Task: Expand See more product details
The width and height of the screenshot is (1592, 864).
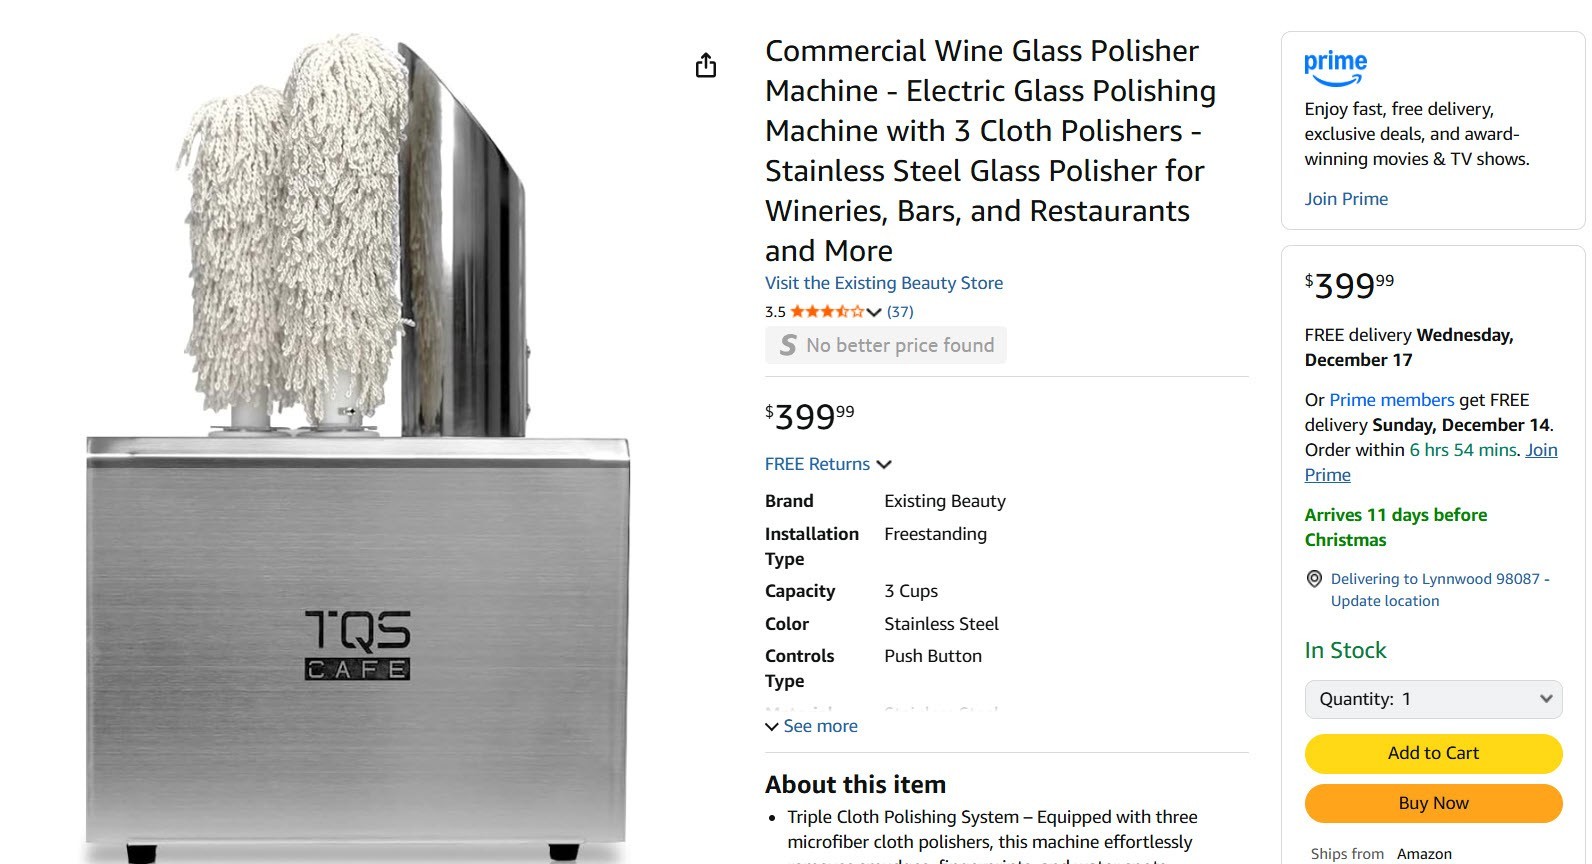Action: [x=811, y=726]
